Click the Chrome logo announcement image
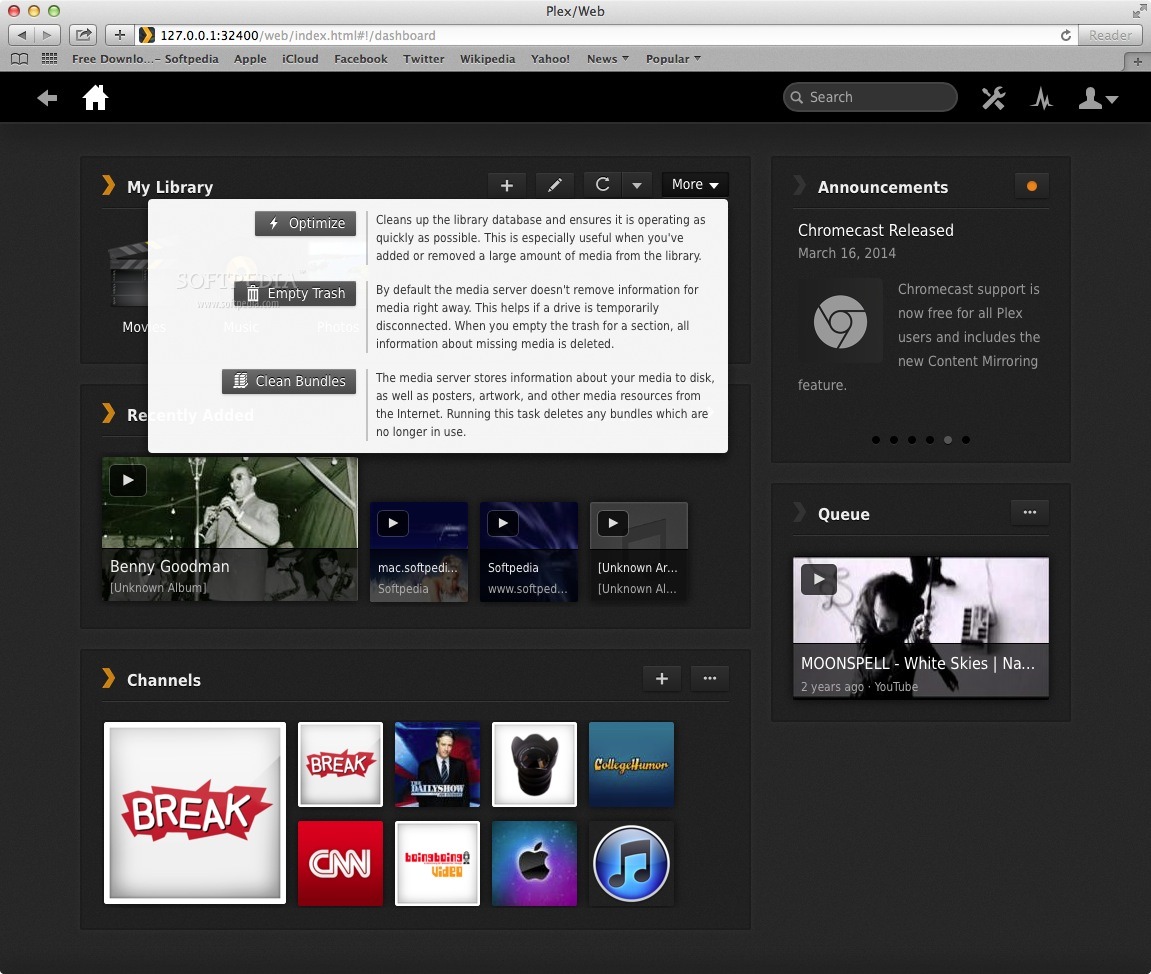This screenshot has height=974, width=1151. (x=840, y=321)
